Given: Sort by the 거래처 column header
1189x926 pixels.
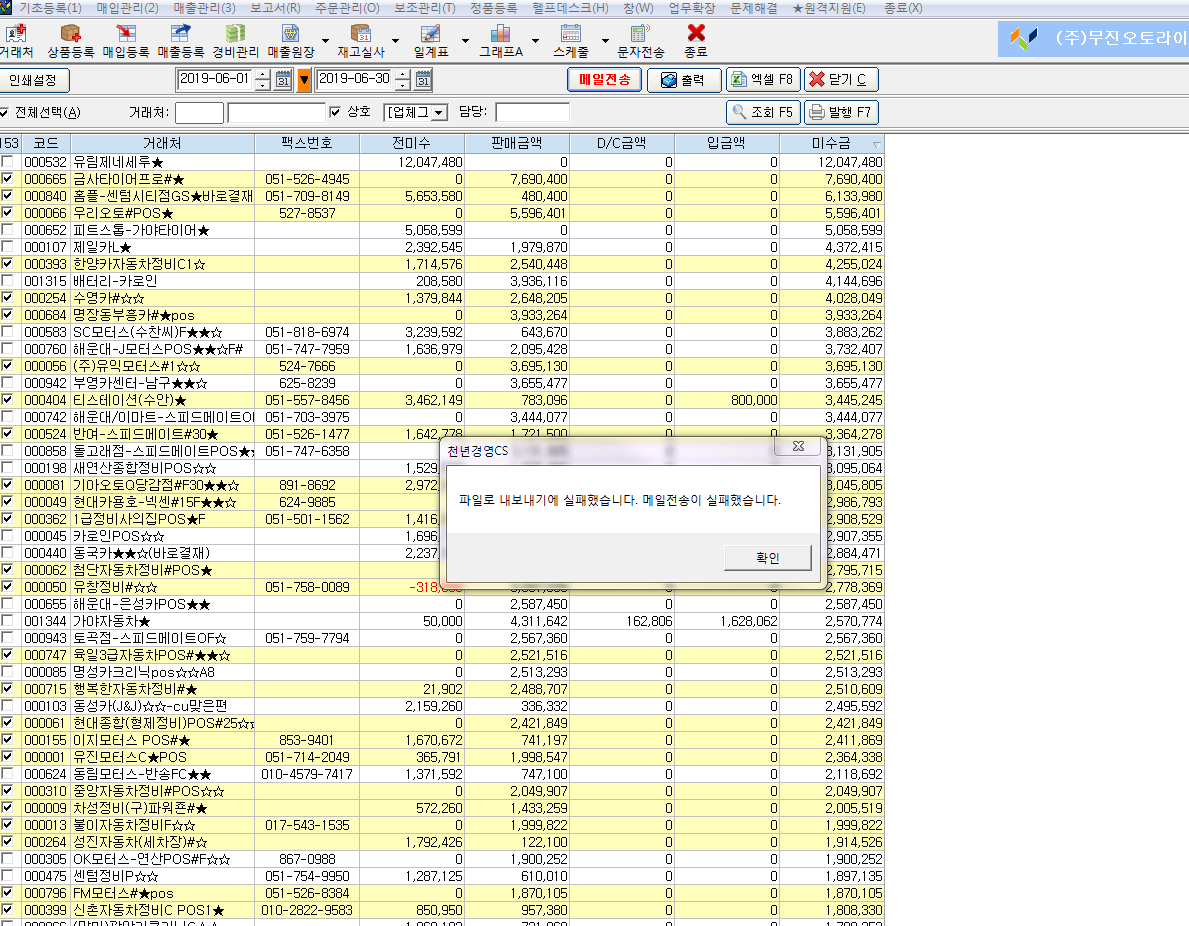Looking at the screenshot, I should pos(162,143).
